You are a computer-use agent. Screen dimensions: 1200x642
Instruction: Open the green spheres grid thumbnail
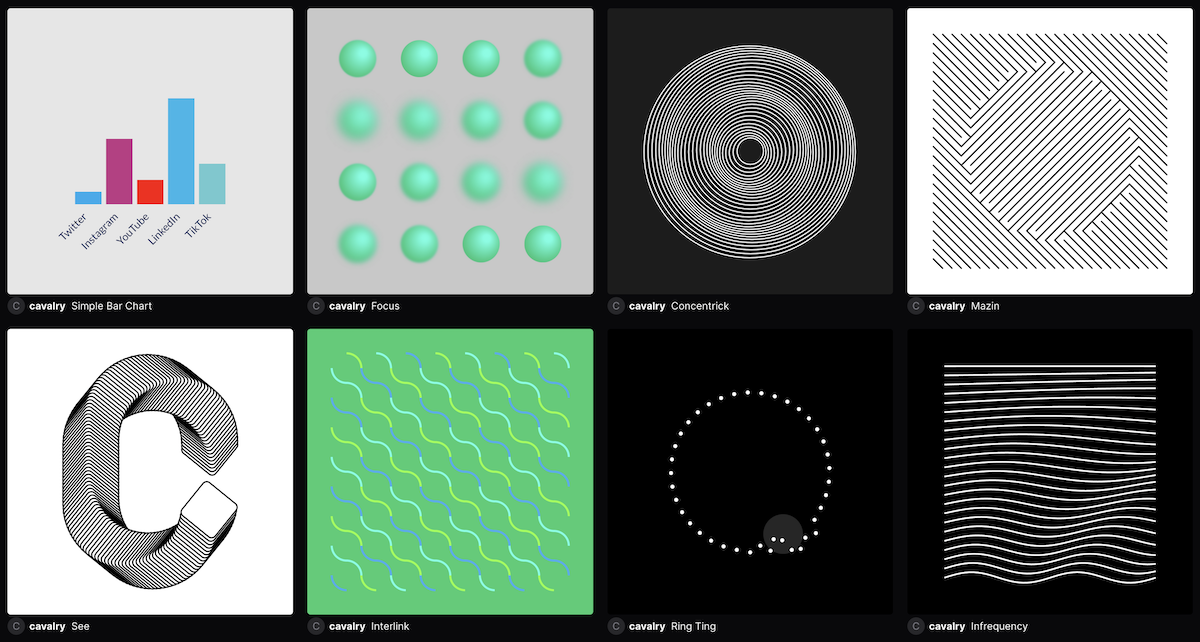pos(450,151)
